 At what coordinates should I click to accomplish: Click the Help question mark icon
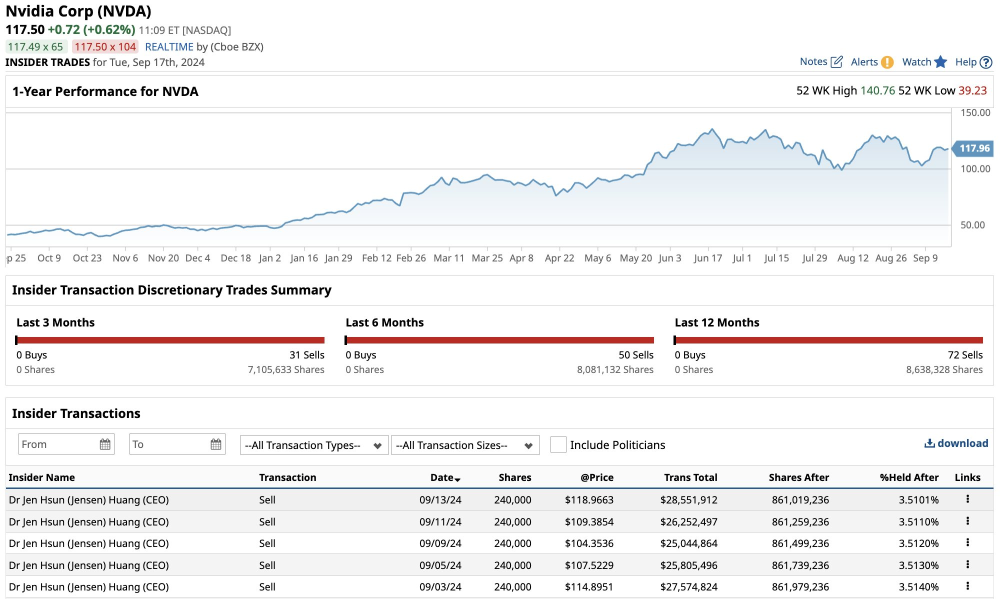pyautogui.click(x=986, y=62)
